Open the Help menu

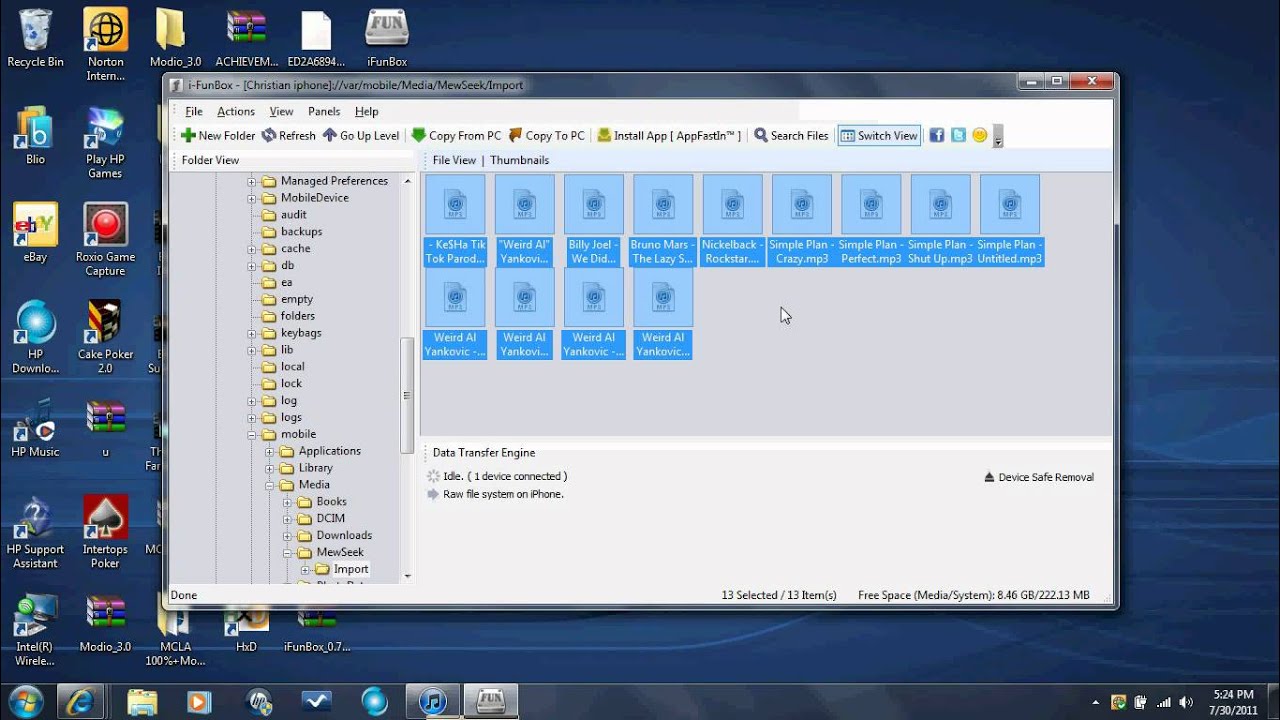click(x=367, y=111)
